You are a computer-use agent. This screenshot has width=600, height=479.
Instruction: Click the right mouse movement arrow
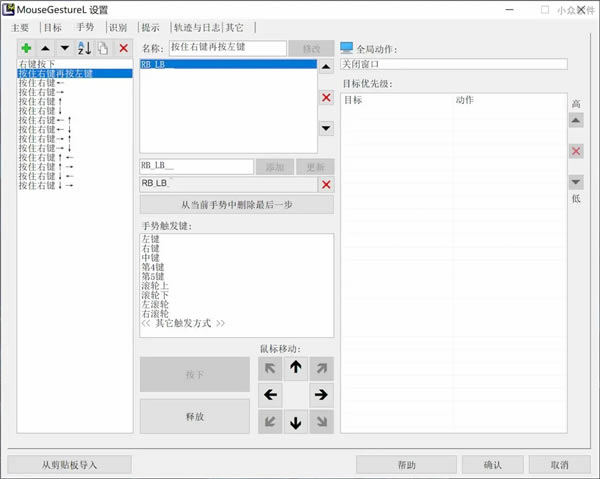point(321,394)
